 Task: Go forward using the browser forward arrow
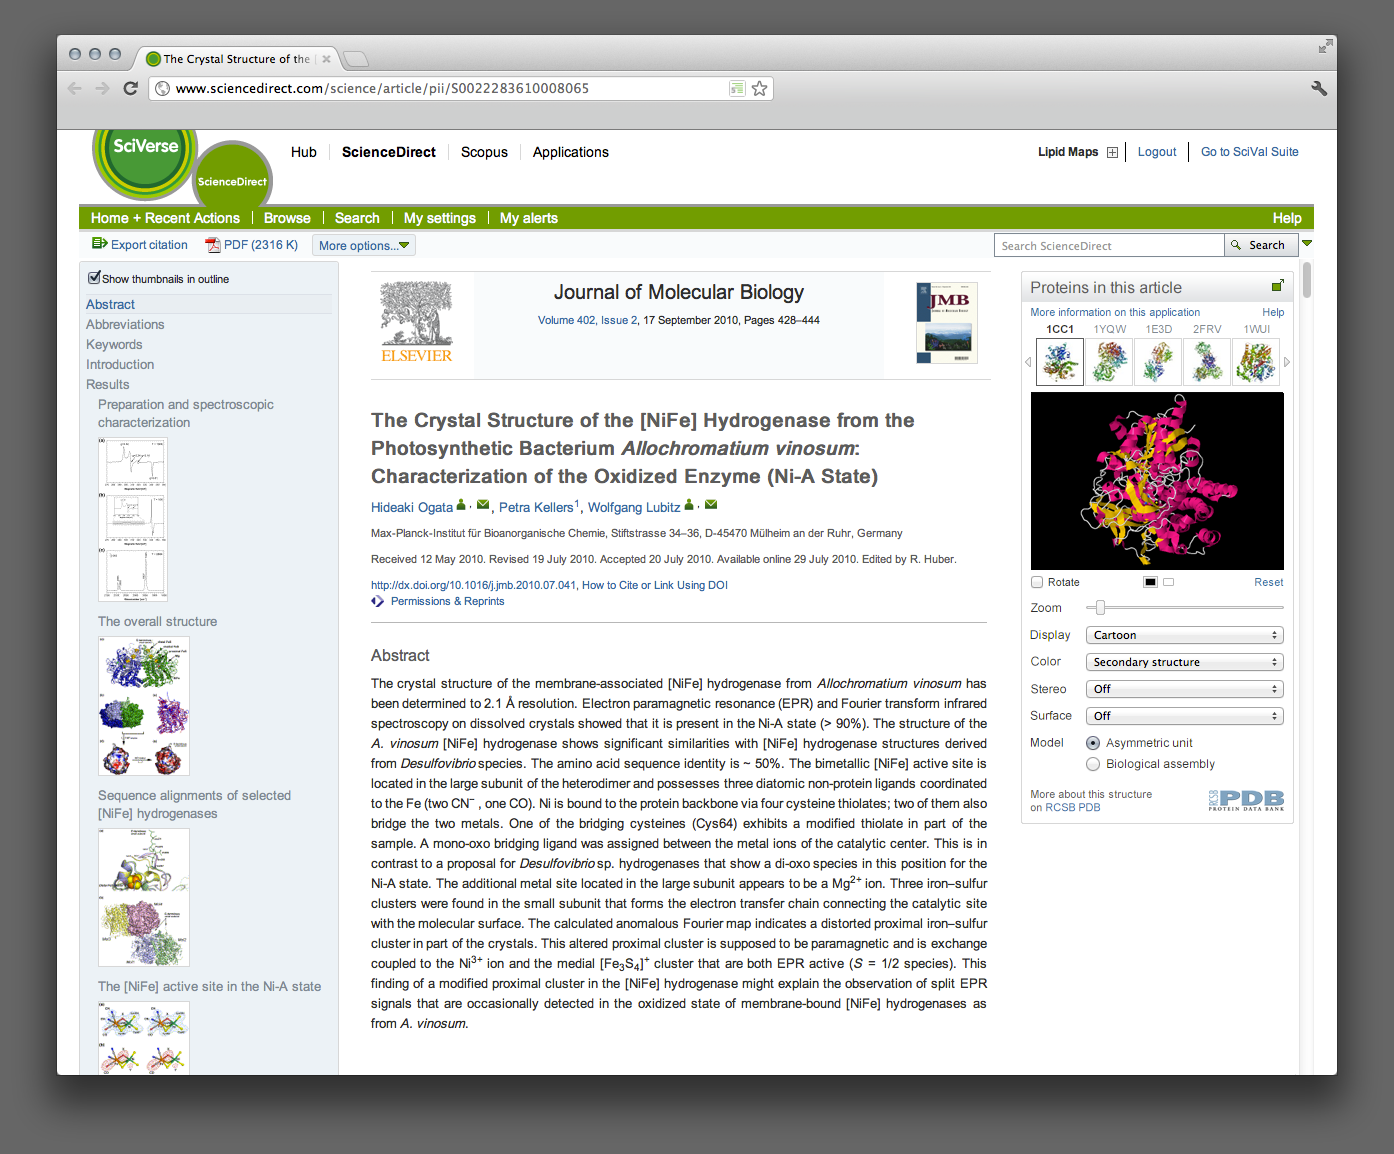[102, 88]
